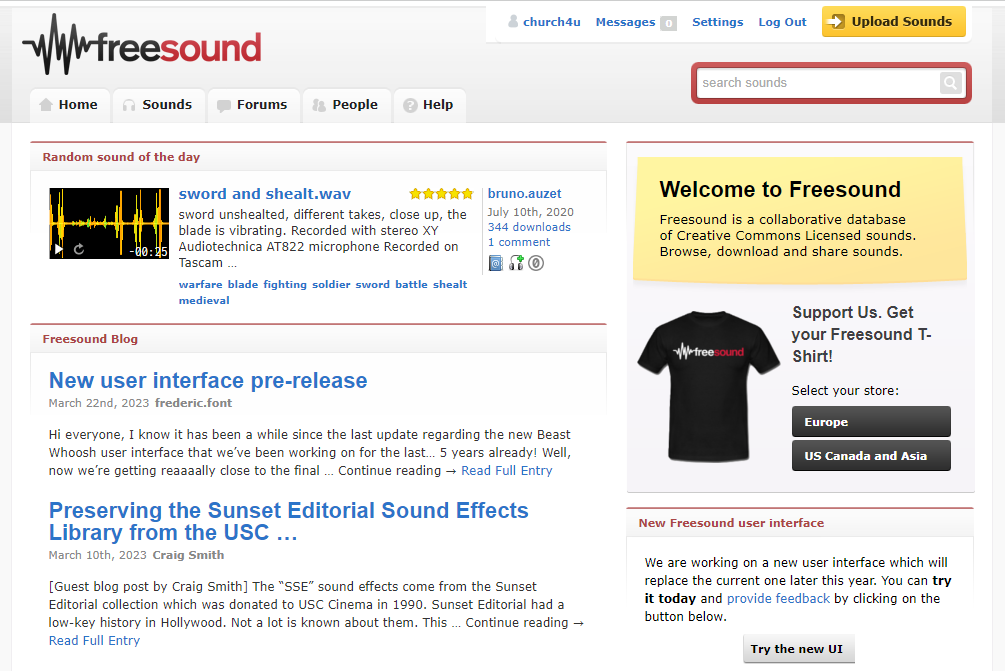The height and width of the screenshot is (671, 1005).
Task: Click the blue address book icon
Action: 495,263
